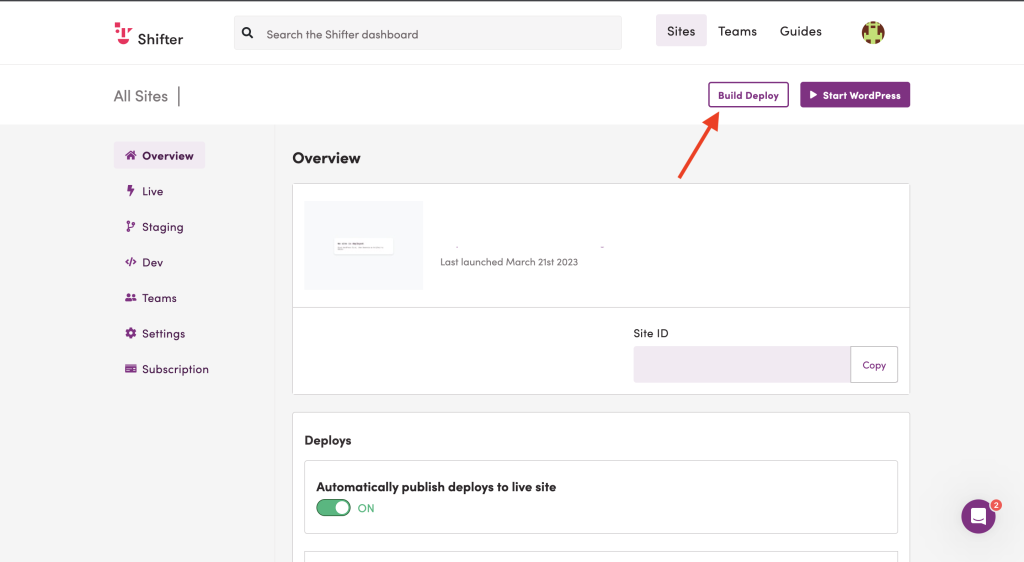
Task: Open the user avatar menu
Action: (x=872, y=32)
